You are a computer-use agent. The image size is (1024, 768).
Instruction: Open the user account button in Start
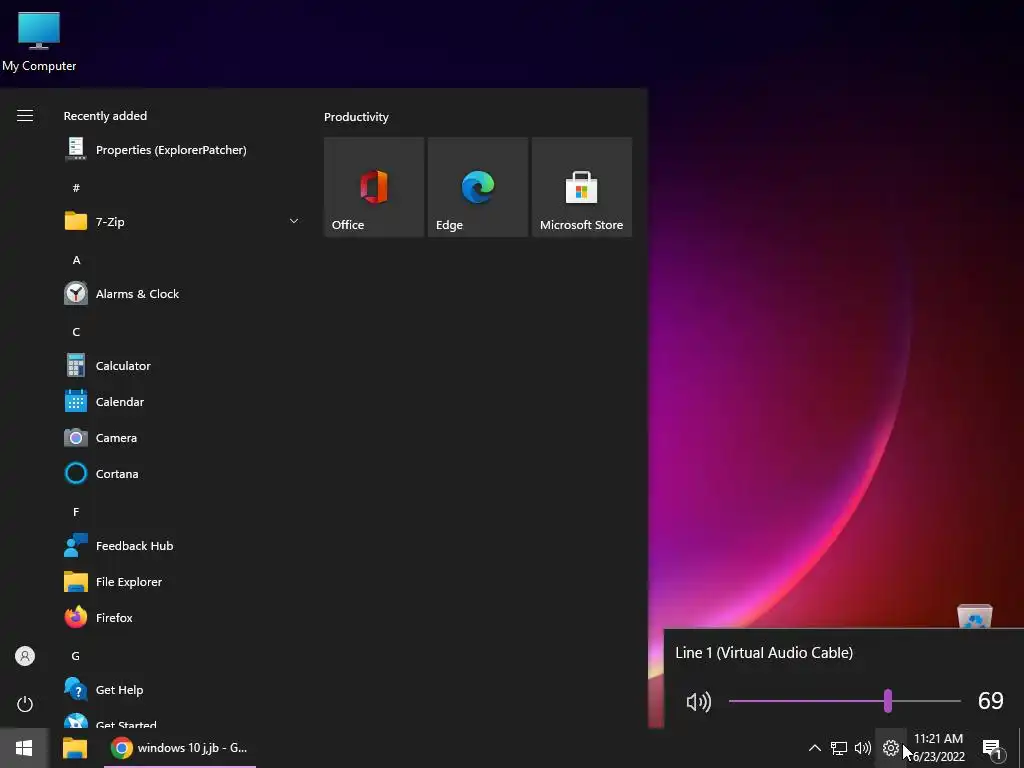(x=25, y=656)
